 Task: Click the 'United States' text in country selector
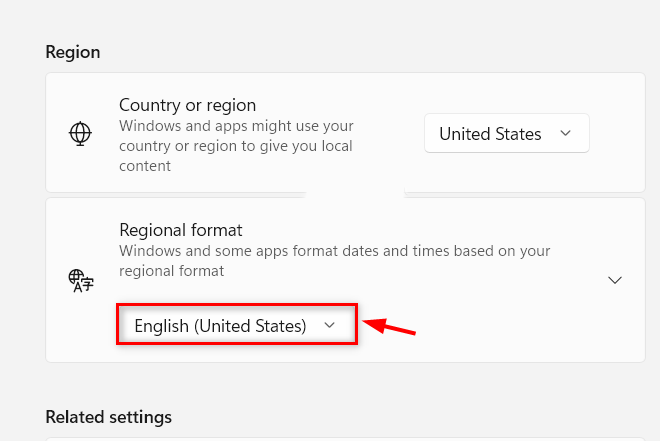click(490, 134)
